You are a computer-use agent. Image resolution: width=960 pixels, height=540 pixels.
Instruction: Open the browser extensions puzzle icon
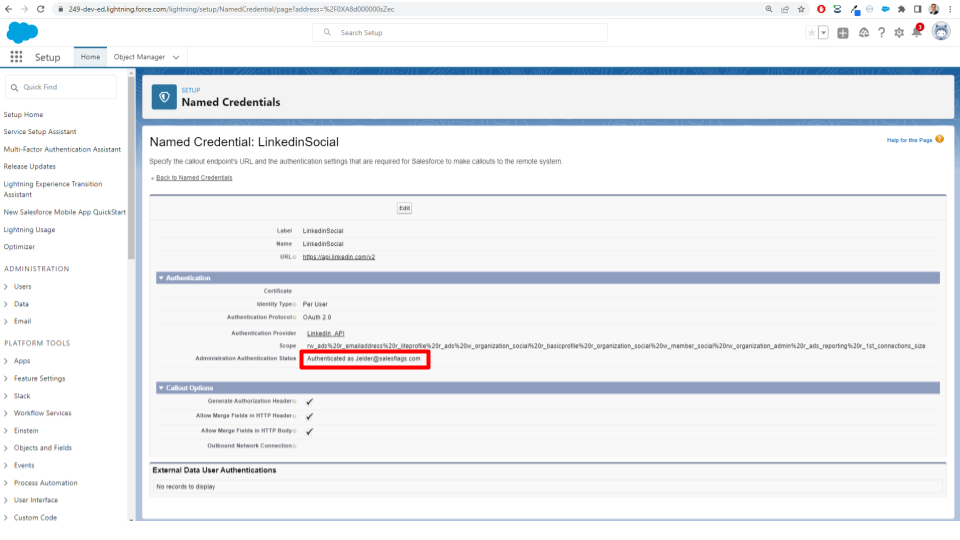pos(901,9)
